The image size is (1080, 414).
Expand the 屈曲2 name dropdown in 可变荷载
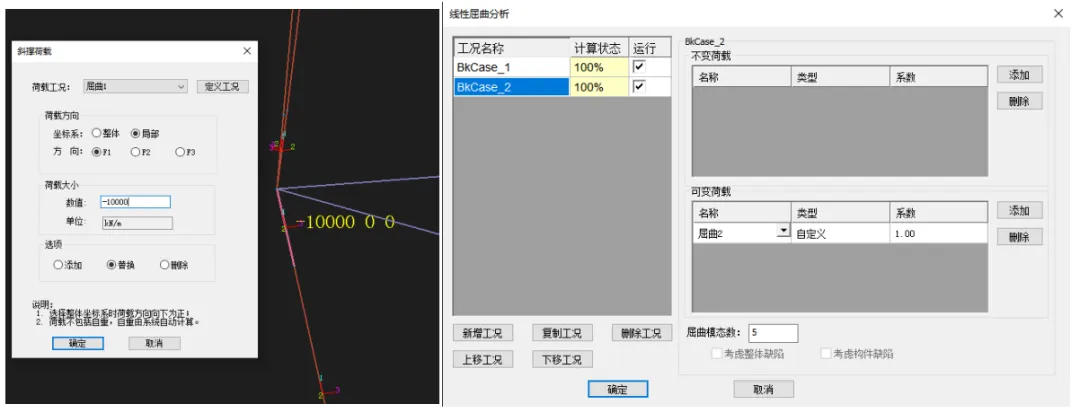781,233
